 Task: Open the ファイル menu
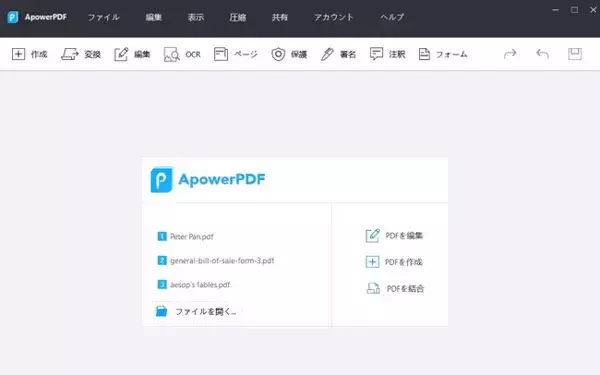pos(104,17)
